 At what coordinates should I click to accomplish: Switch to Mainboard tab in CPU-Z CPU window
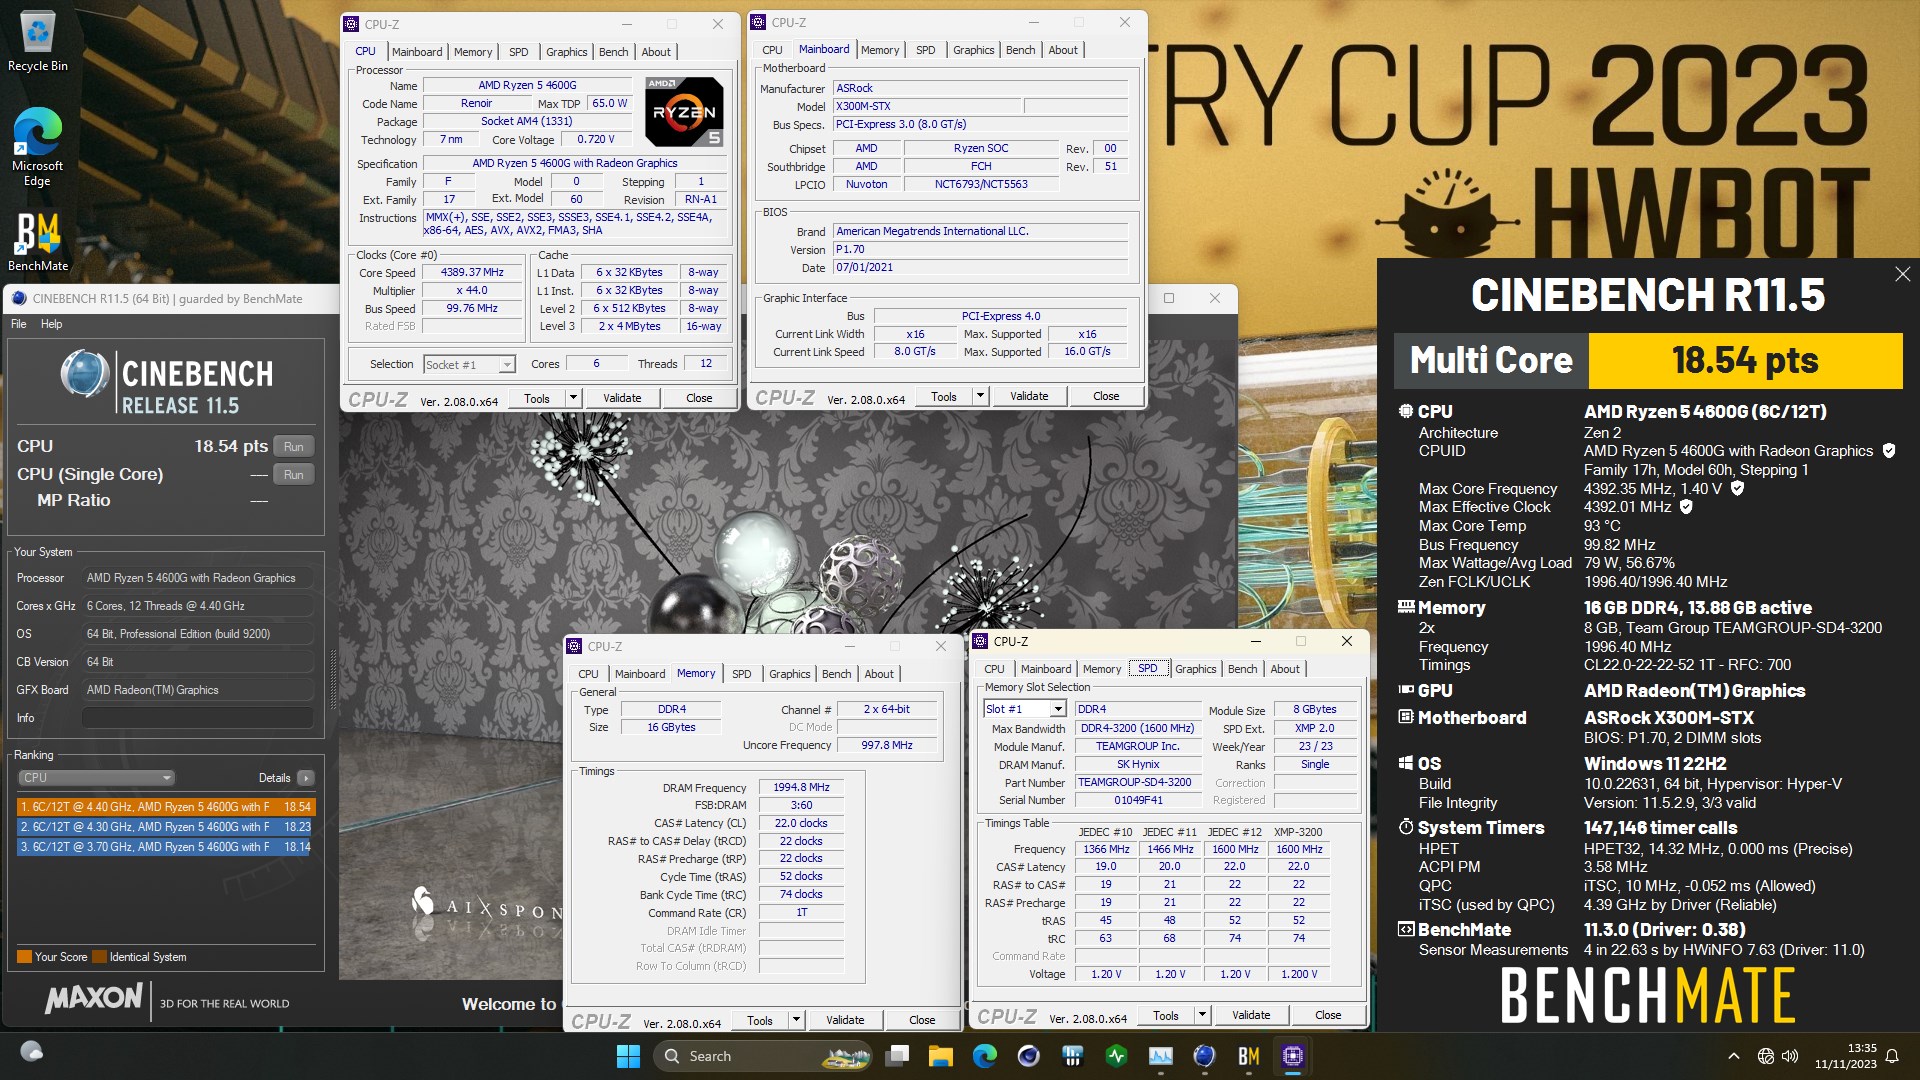pyautogui.click(x=417, y=52)
